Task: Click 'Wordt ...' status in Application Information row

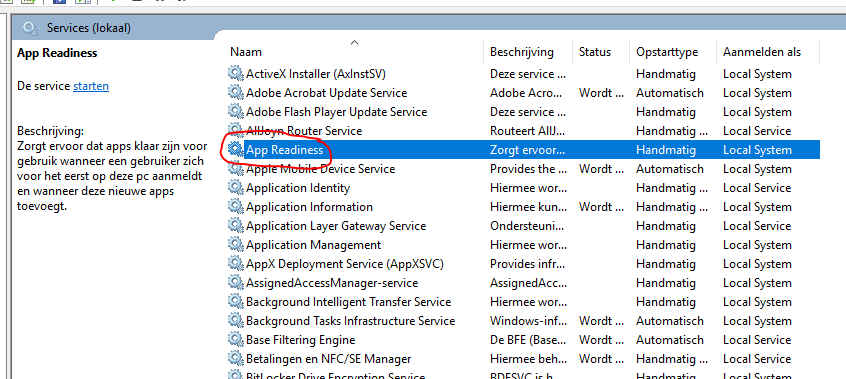Action: [x=602, y=206]
